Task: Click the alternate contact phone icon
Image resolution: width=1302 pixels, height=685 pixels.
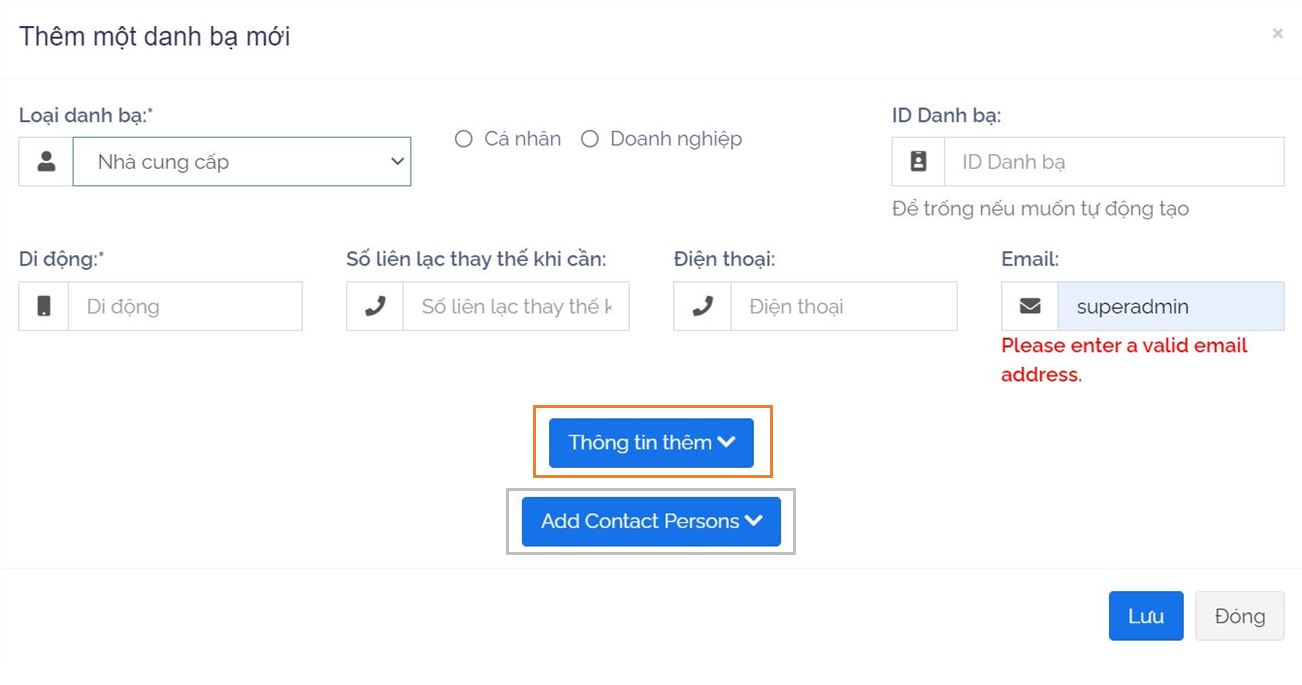Action: (375, 307)
